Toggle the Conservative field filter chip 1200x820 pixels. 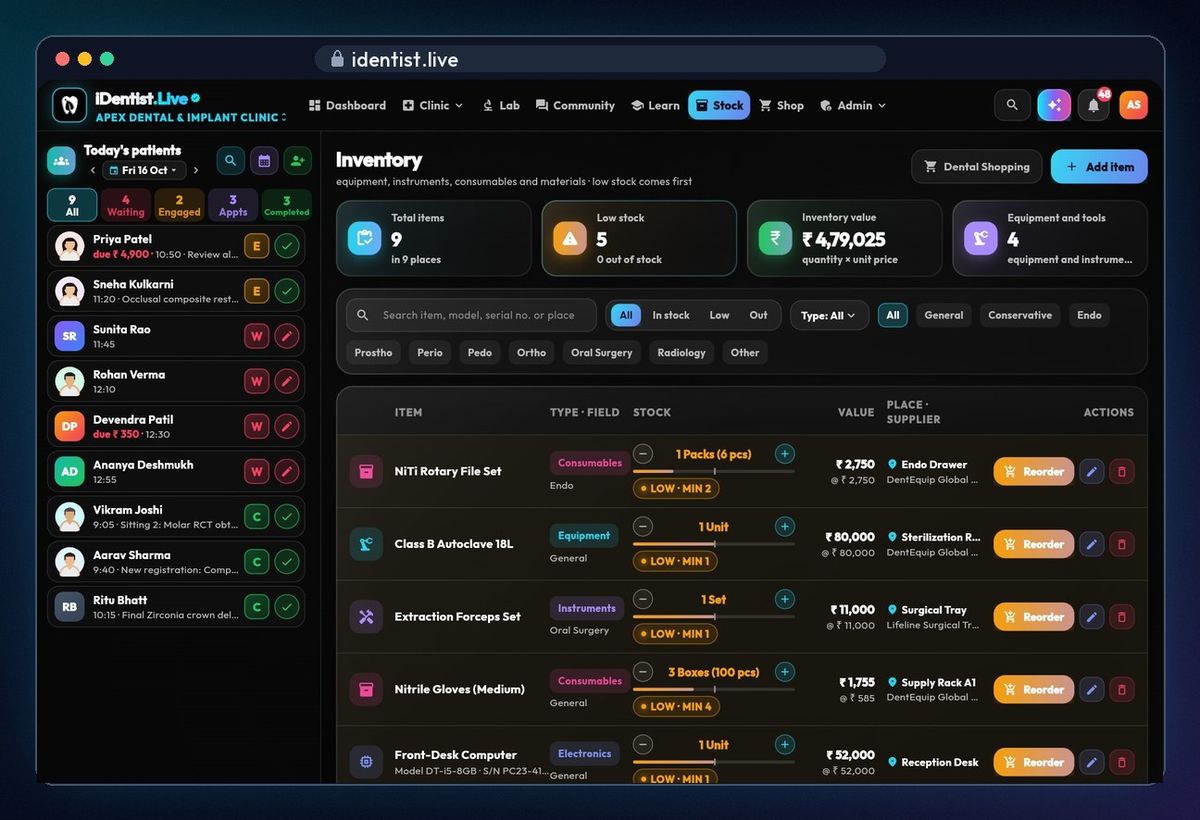click(1020, 315)
